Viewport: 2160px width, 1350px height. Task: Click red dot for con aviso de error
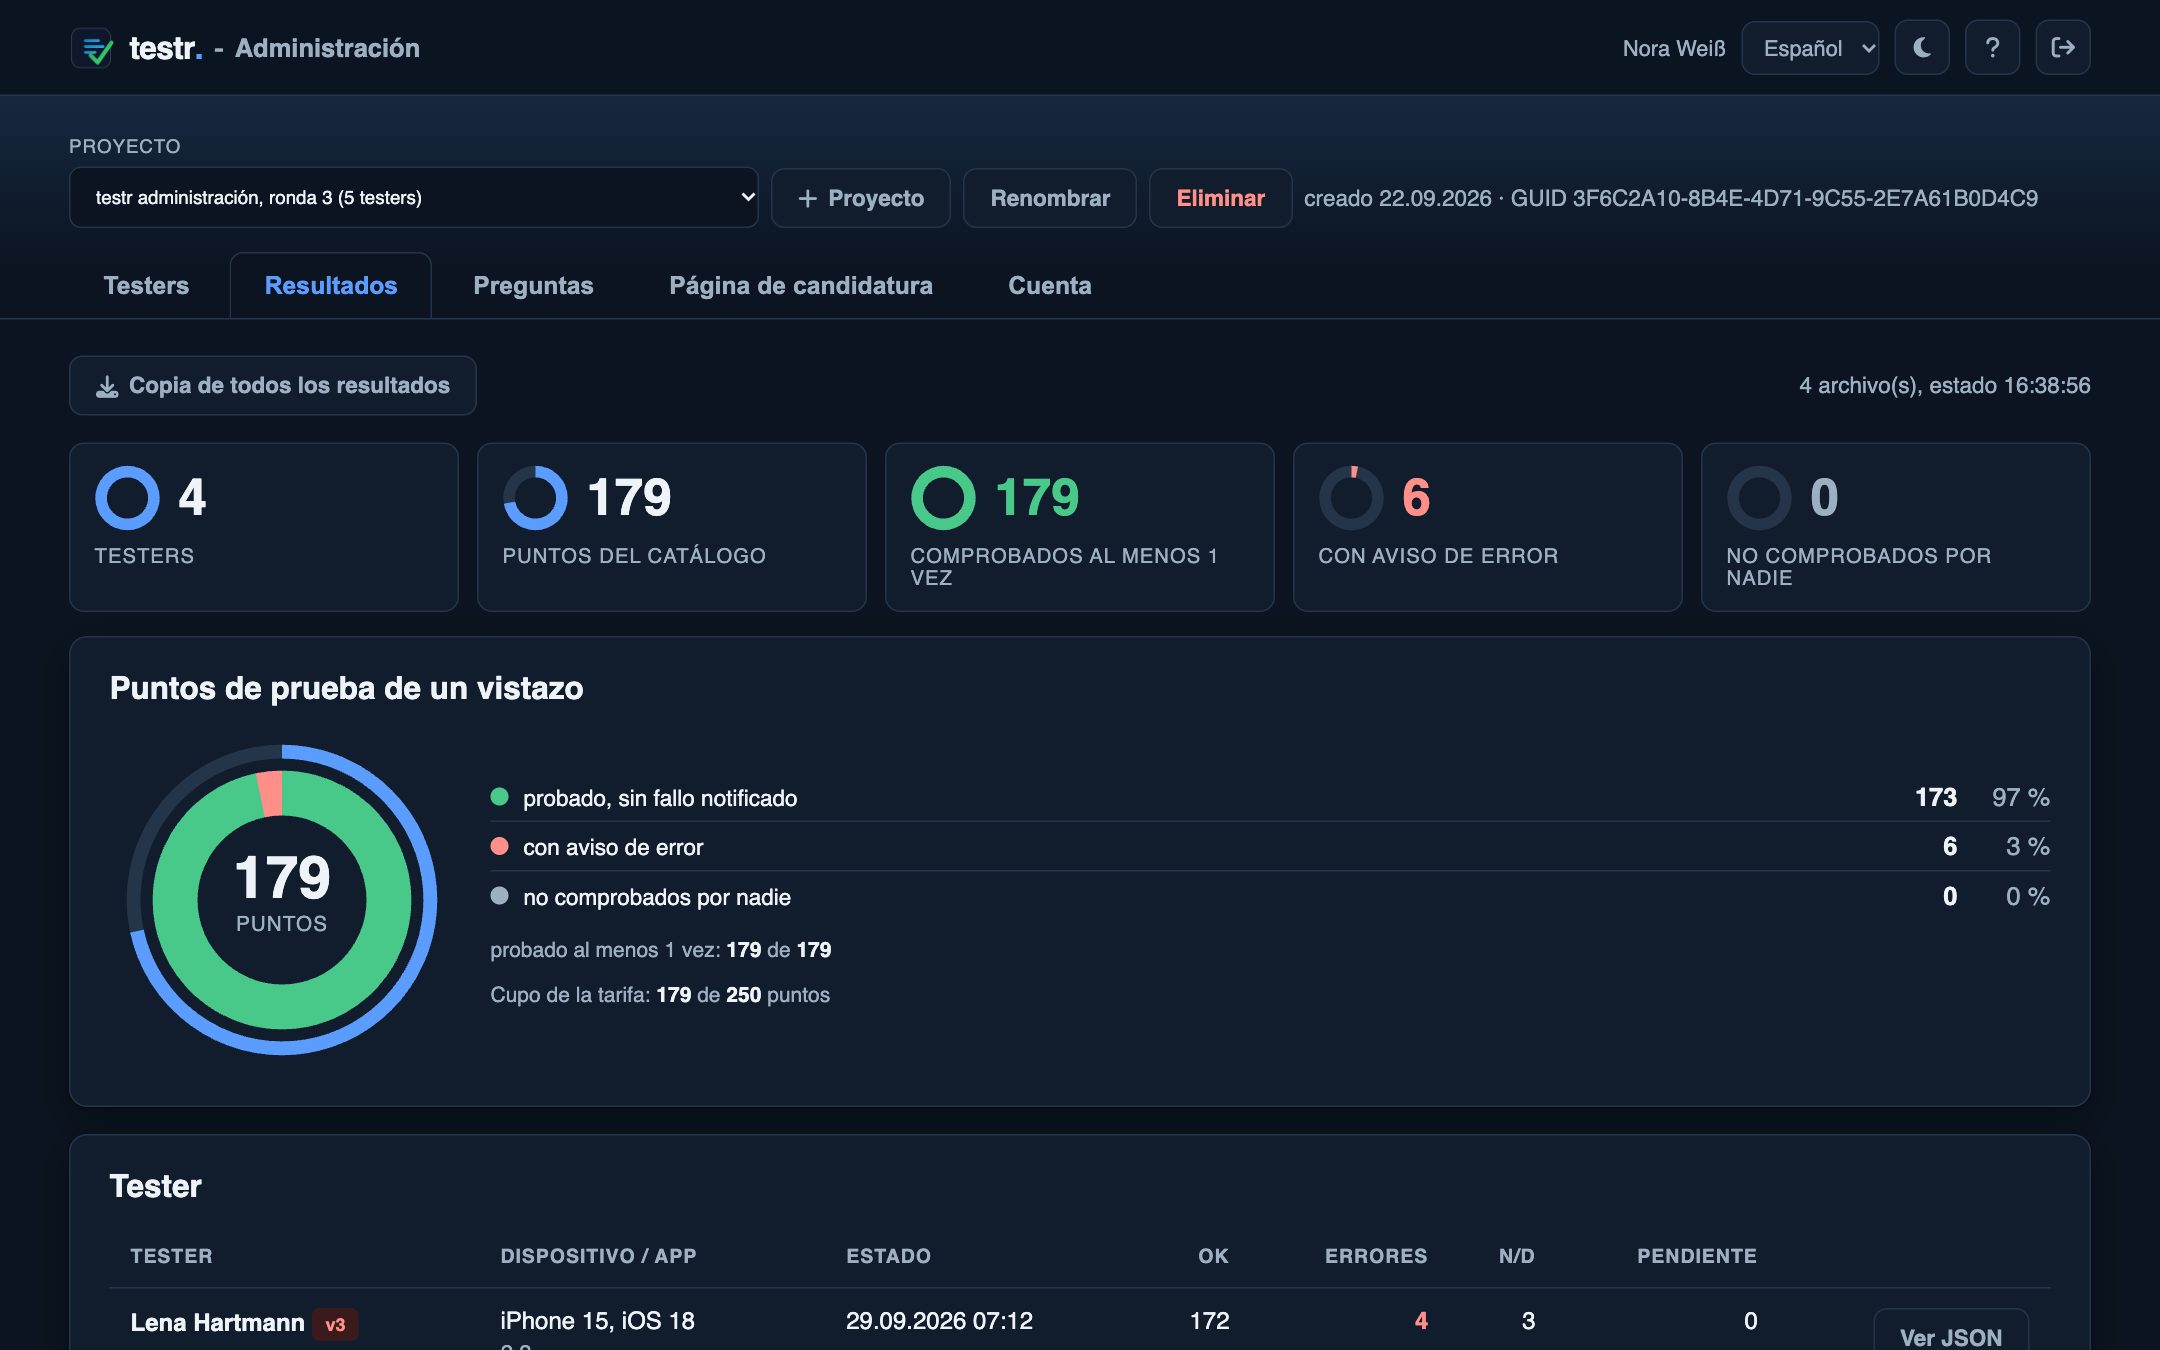tap(499, 846)
